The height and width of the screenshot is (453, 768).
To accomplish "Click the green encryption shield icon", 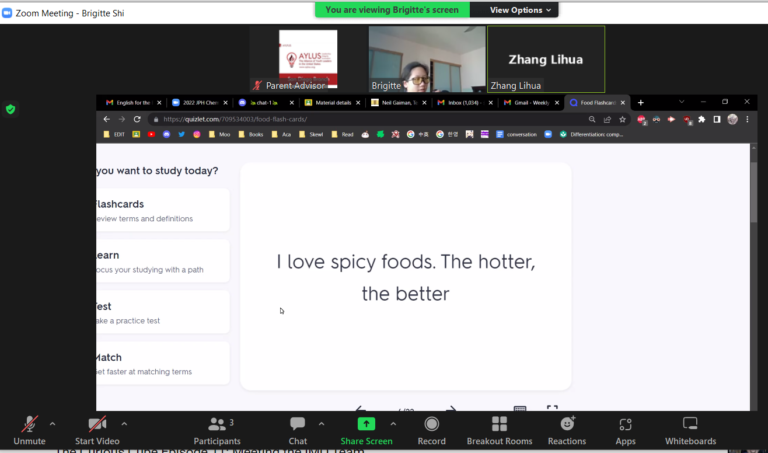I will pos(10,109).
